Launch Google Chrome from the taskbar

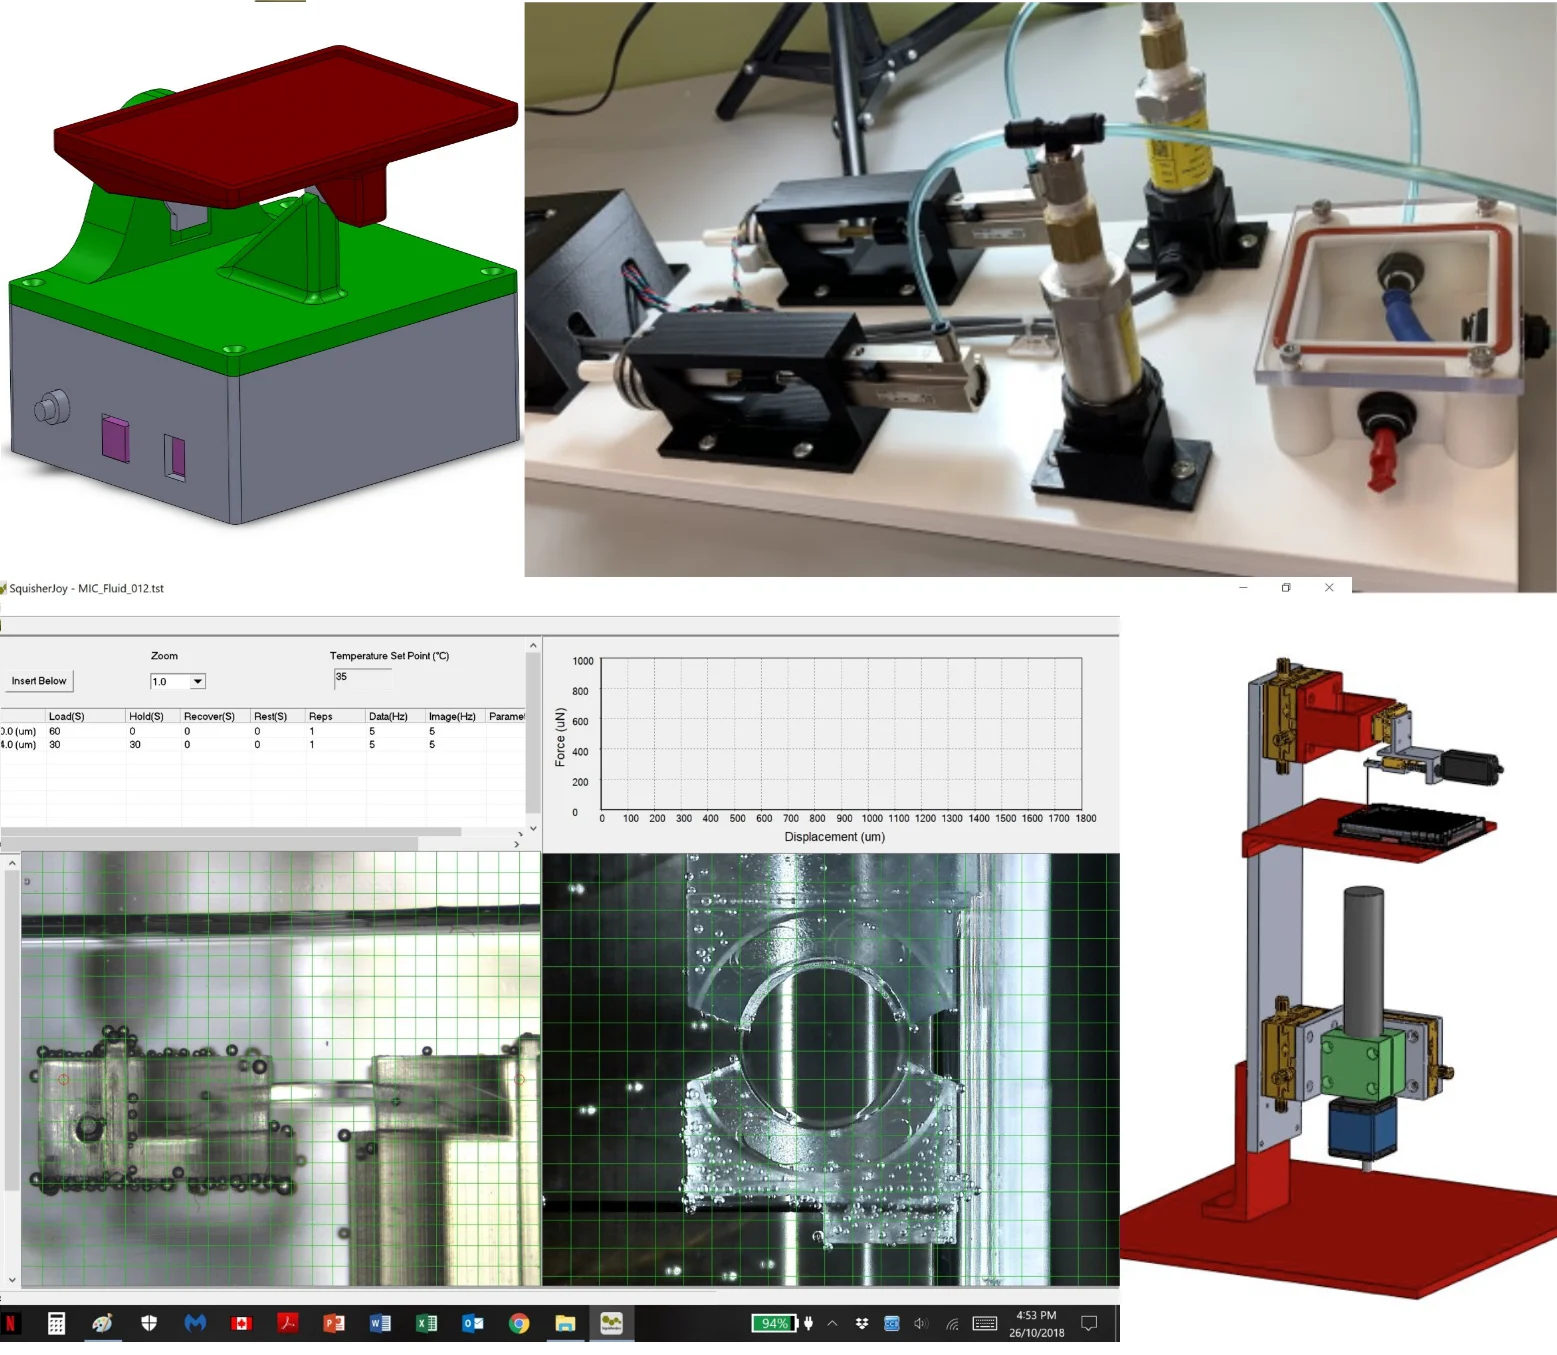519,1324
